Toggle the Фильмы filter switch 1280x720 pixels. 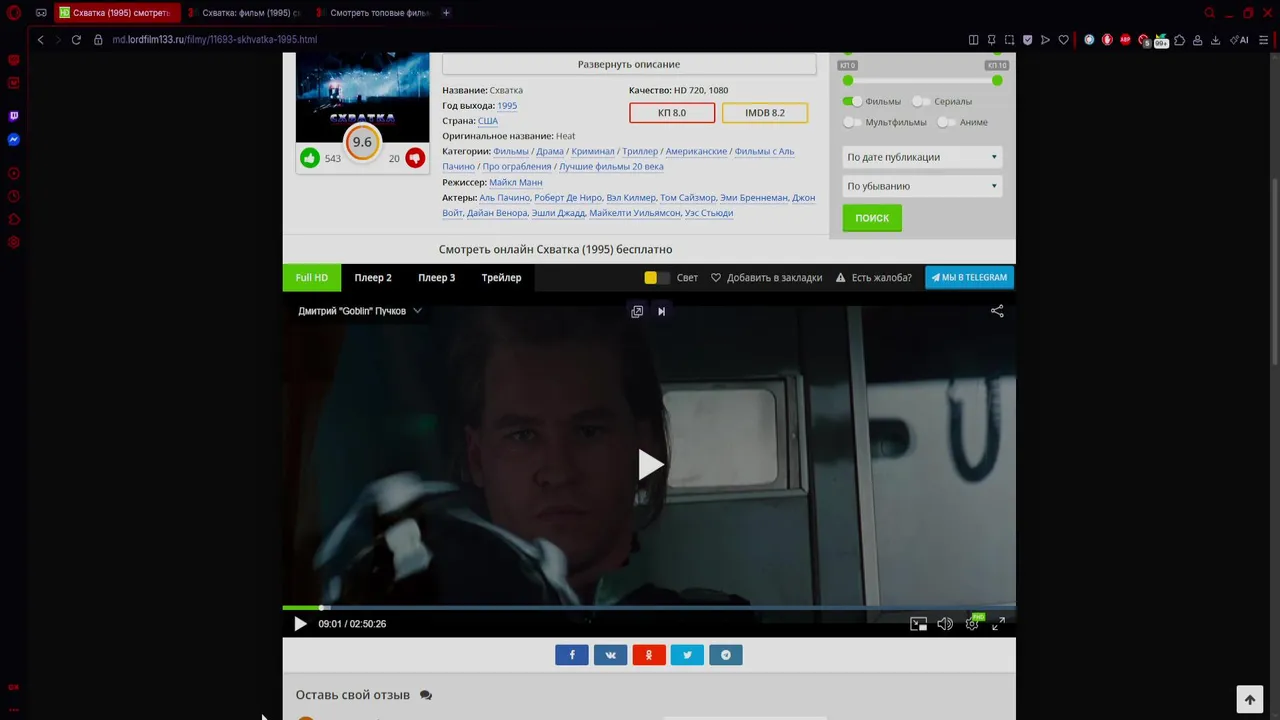pos(852,101)
